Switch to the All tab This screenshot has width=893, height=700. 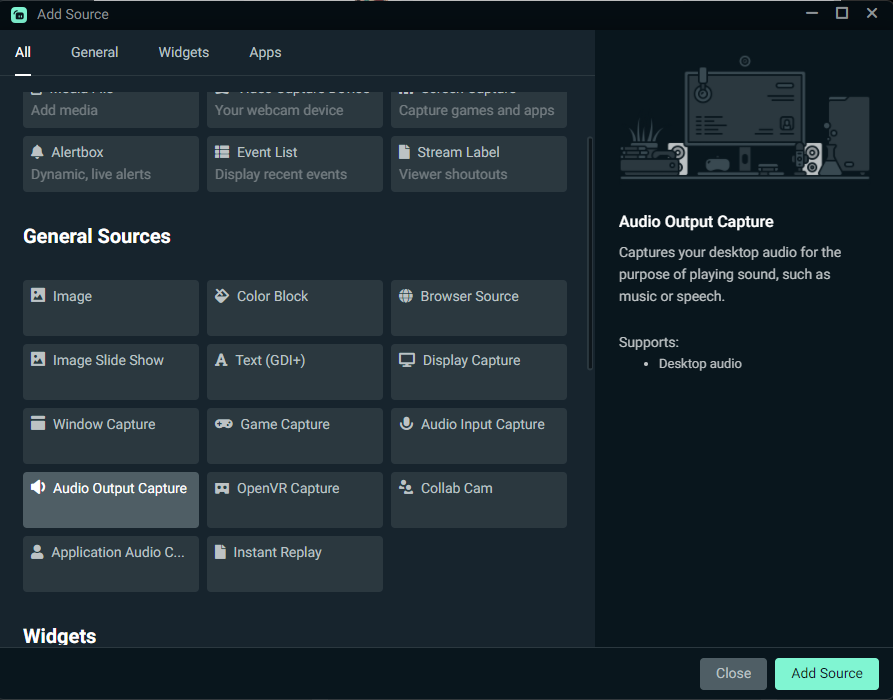click(23, 52)
